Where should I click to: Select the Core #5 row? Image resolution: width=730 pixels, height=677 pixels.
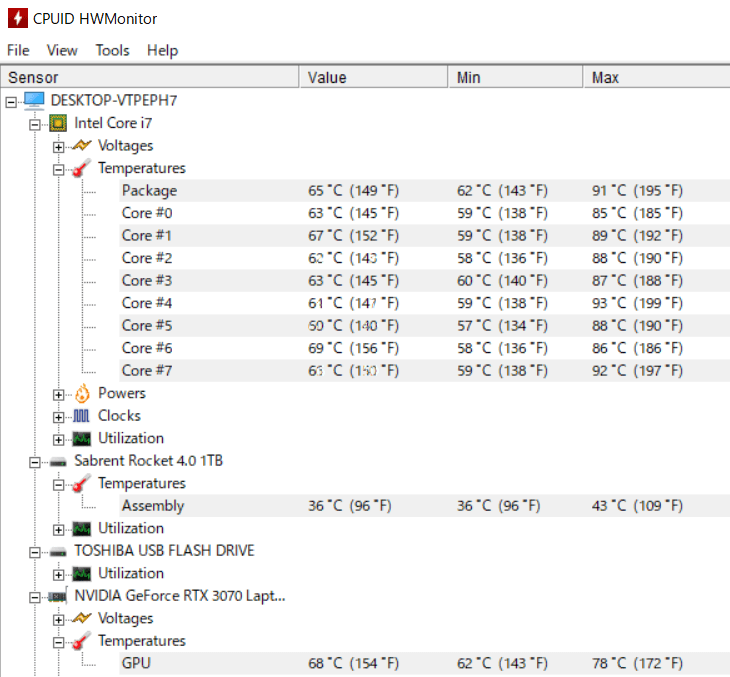coord(425,325)
